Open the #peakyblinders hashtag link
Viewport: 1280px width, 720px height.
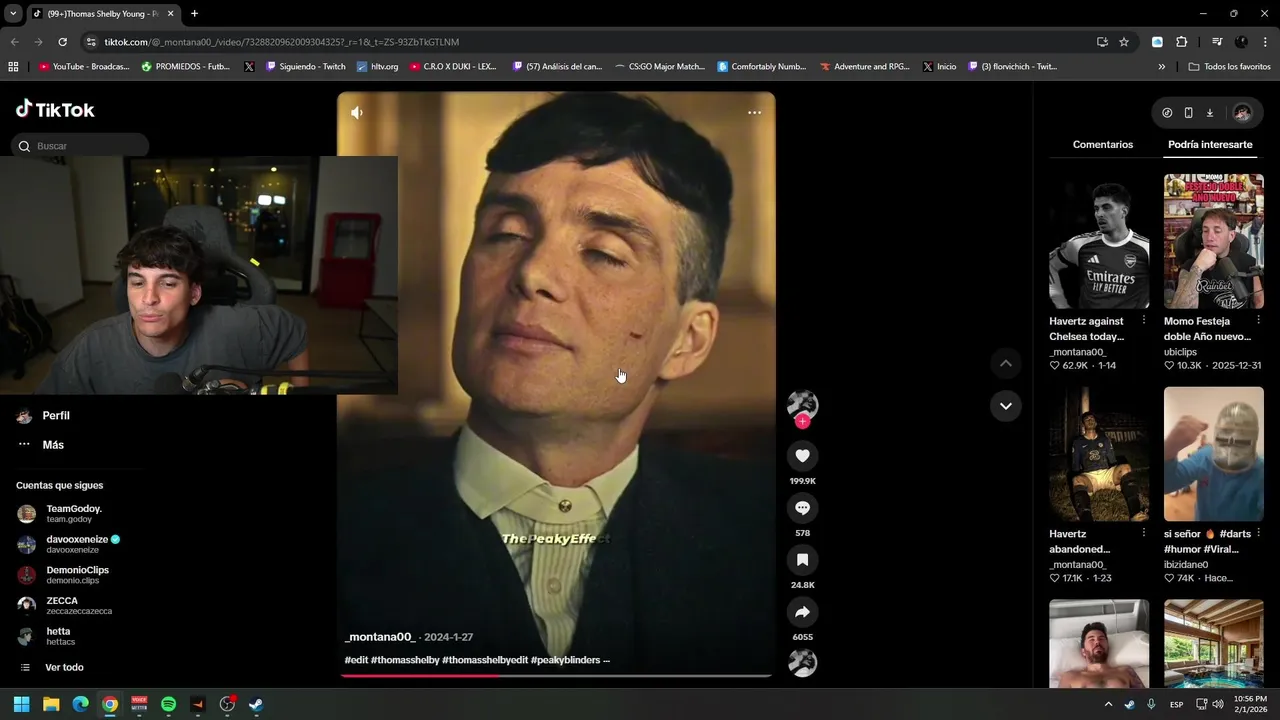pos(564,660)
